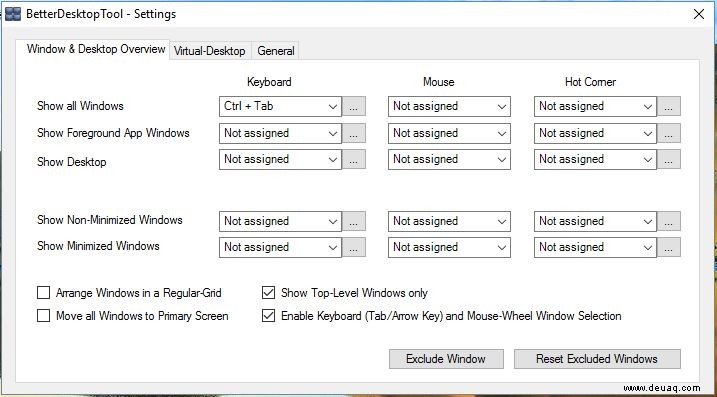Open Show Non-Minimized Windows keyboard dropdown
Screen dimensions: 717x397
coord(280,221)
